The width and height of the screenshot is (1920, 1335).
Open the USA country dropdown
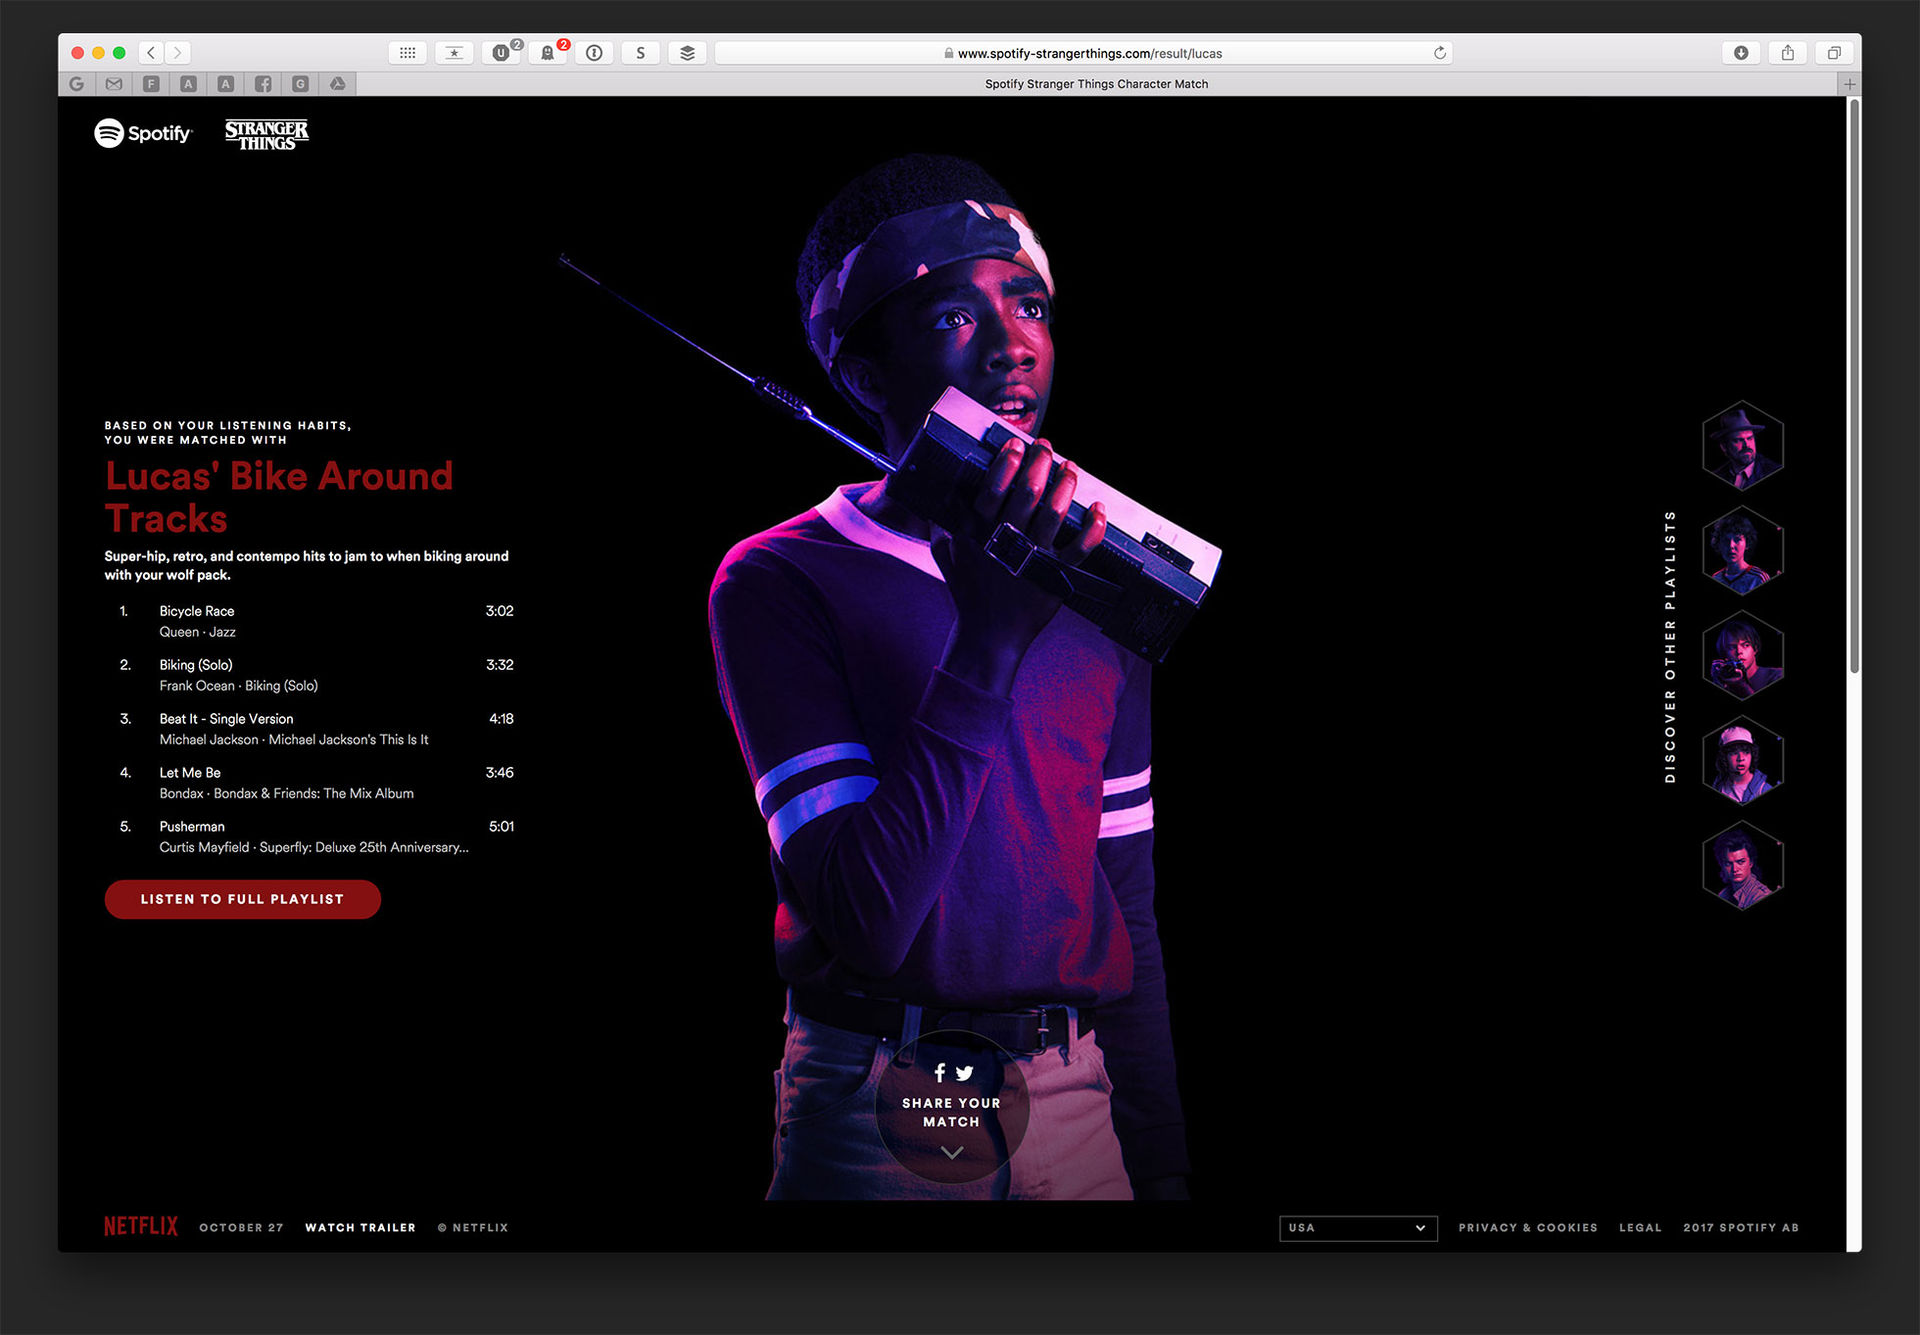coord(1357,1228)
